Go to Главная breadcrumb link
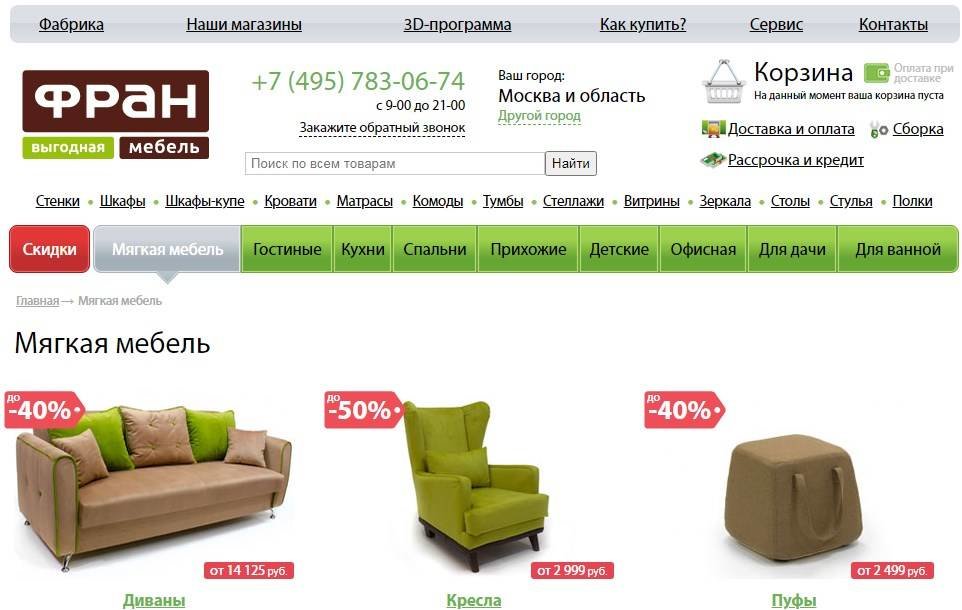 (37, 301)
